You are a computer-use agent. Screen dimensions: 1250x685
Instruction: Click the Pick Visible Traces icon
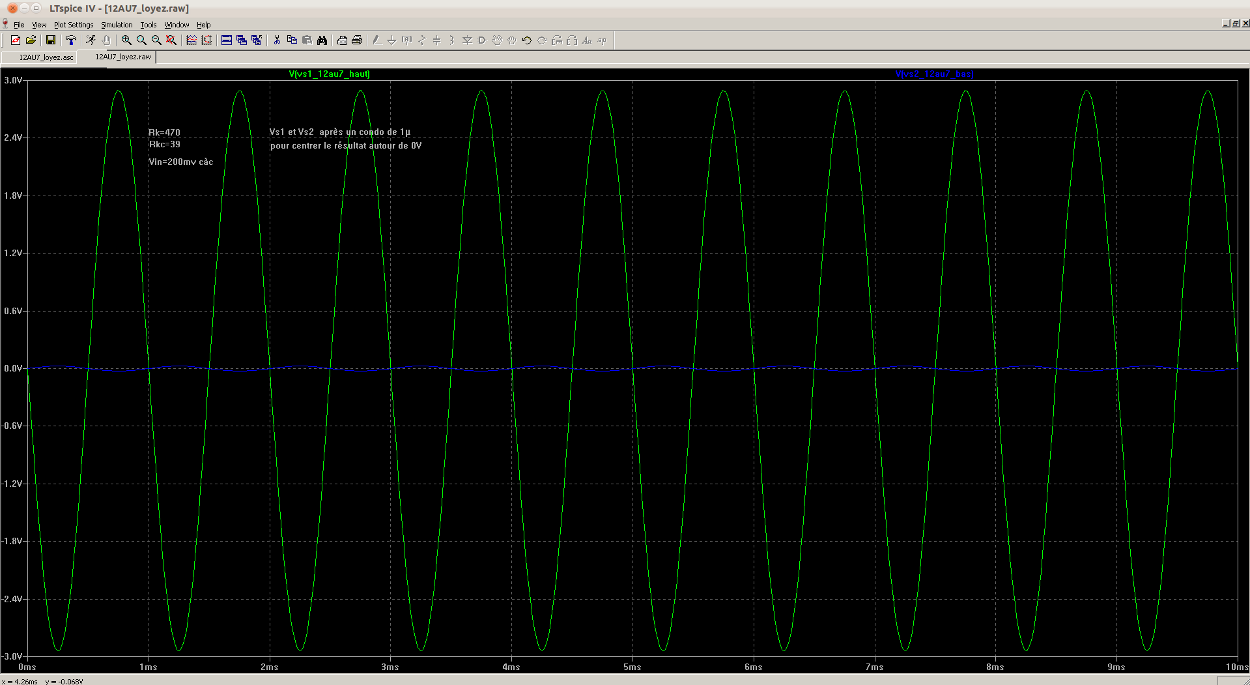(207, 40)
